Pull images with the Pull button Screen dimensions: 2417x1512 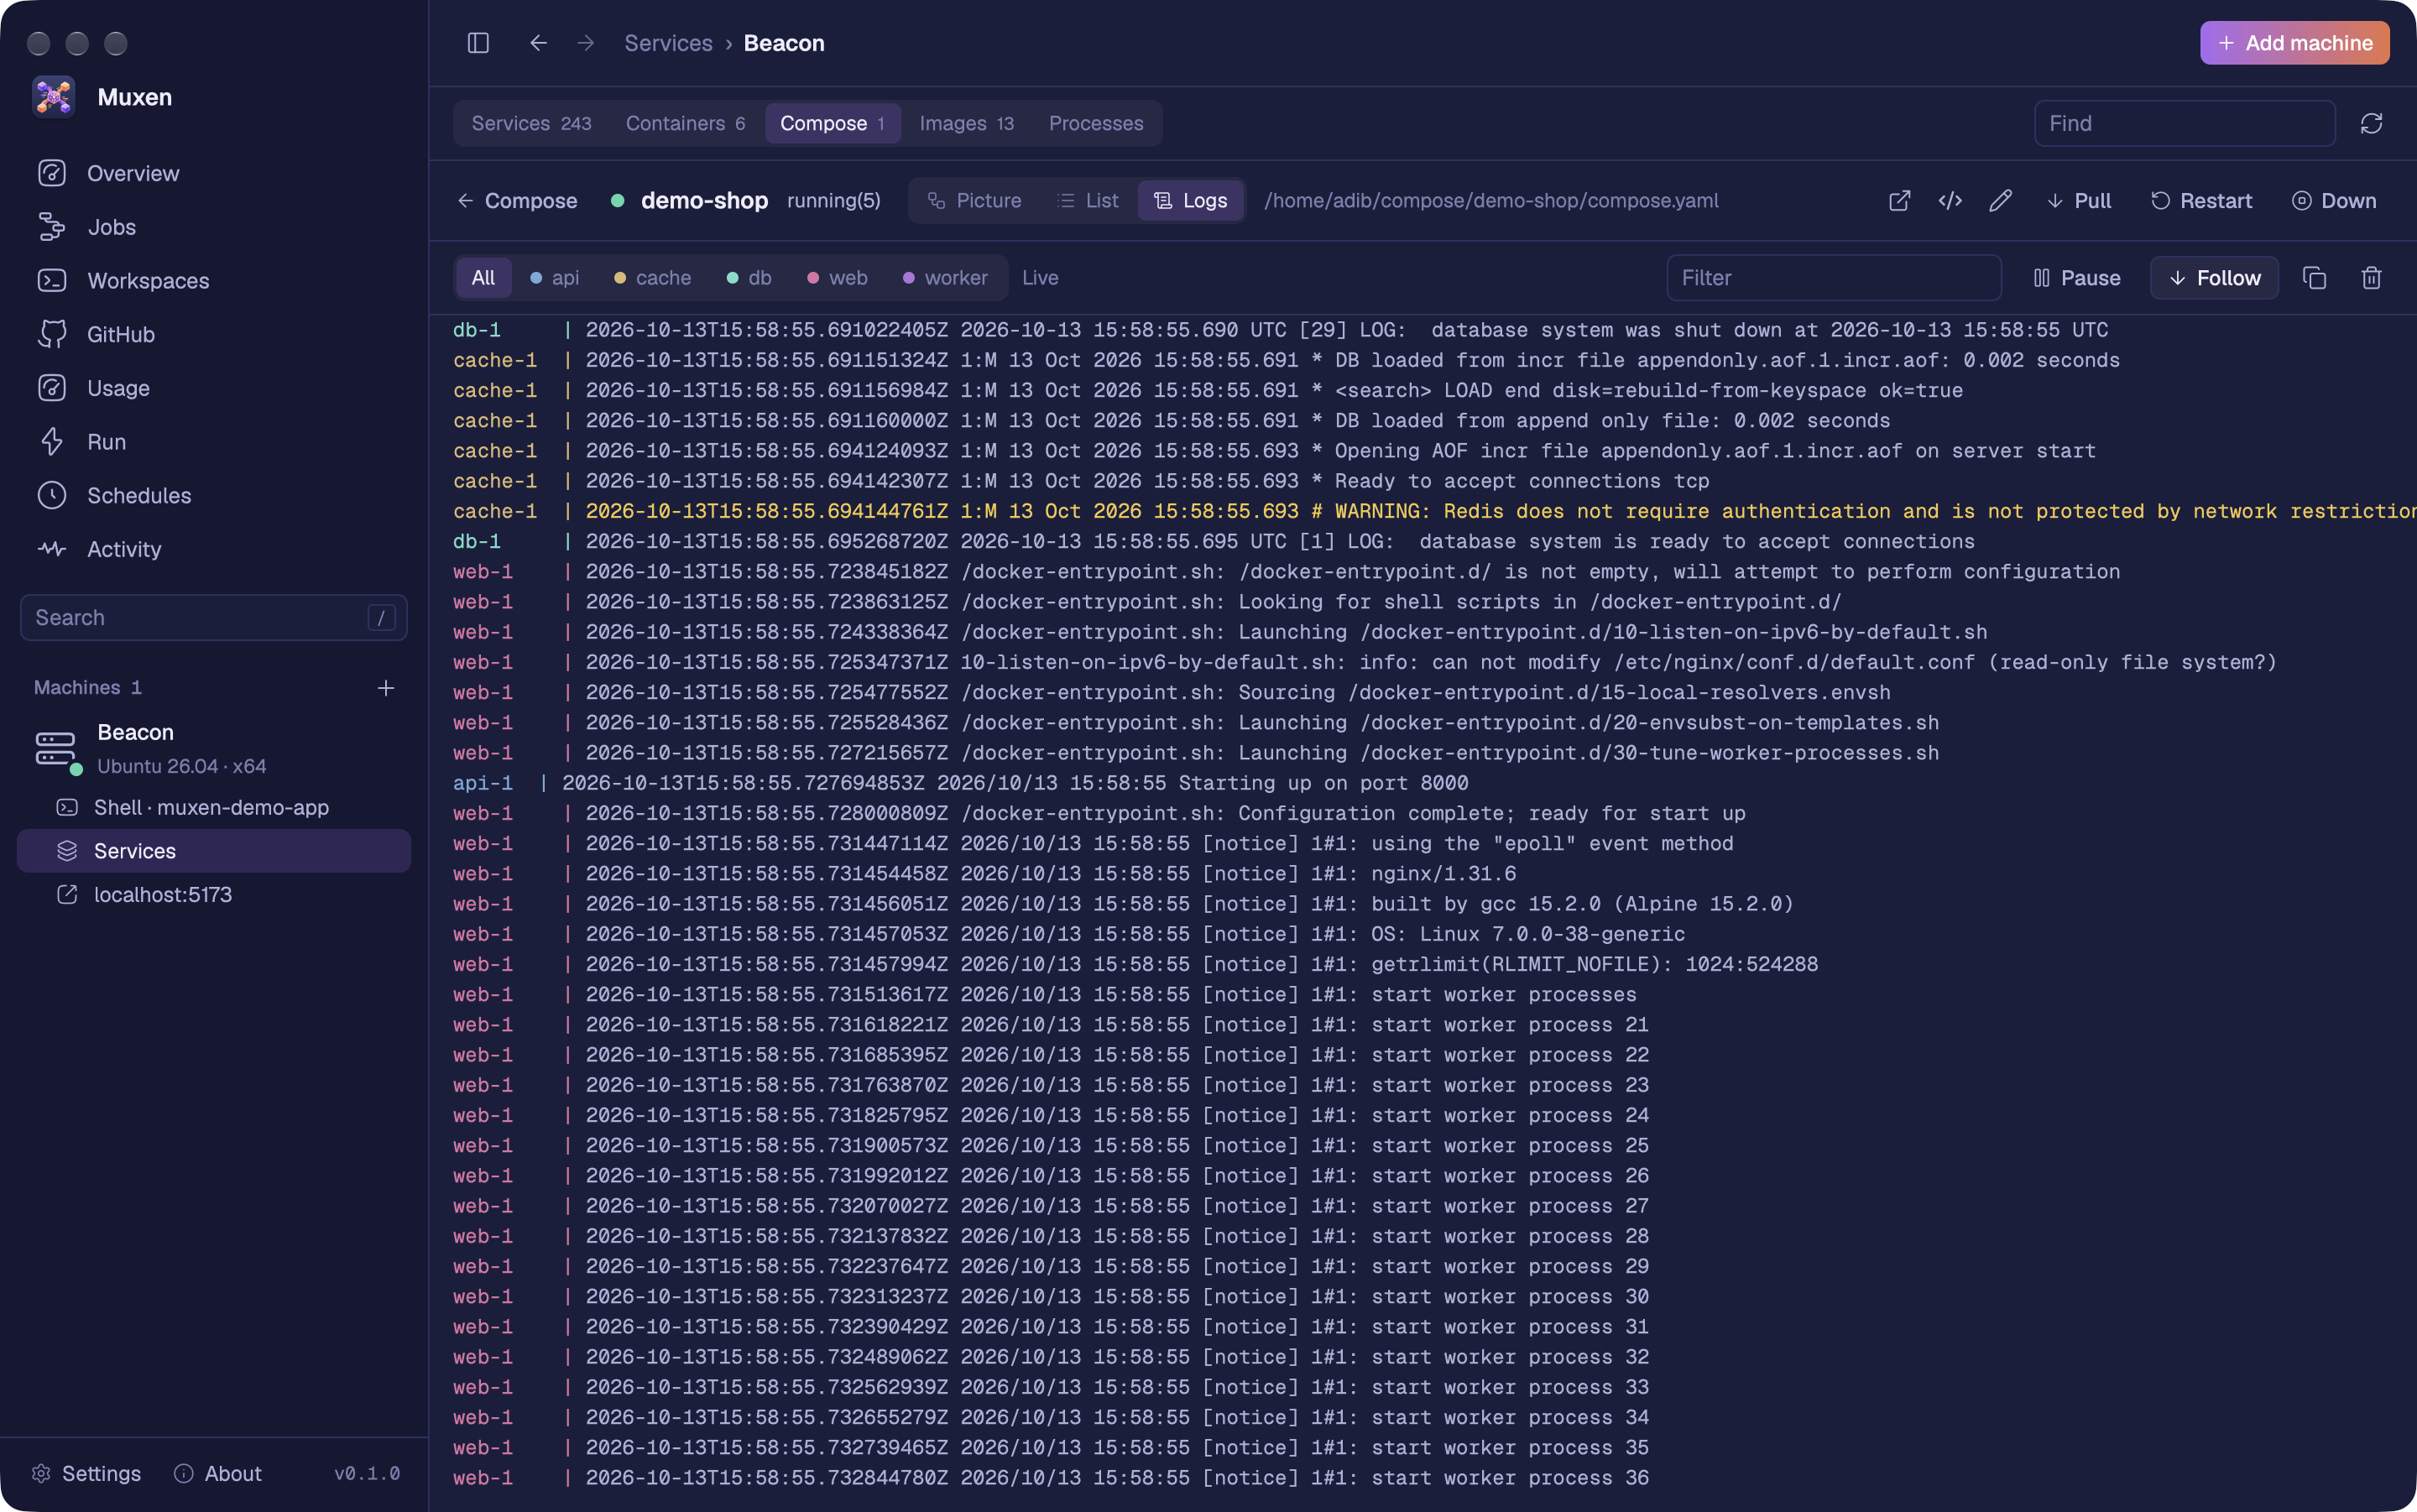[x=2078, y=201]
